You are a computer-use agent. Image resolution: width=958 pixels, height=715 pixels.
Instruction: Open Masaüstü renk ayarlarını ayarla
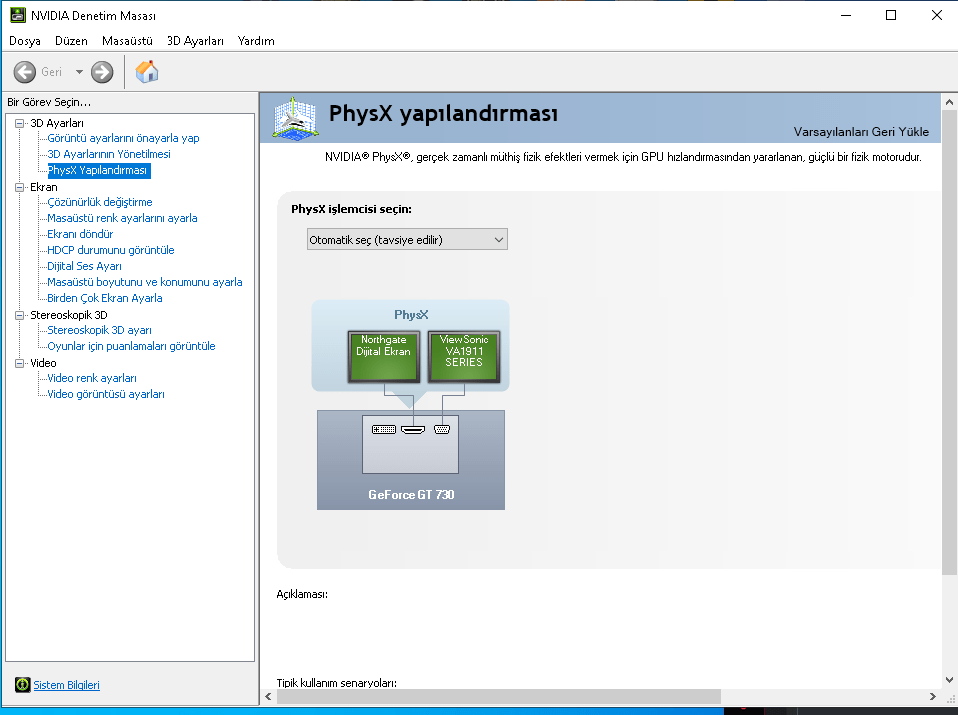coord(122,218)
